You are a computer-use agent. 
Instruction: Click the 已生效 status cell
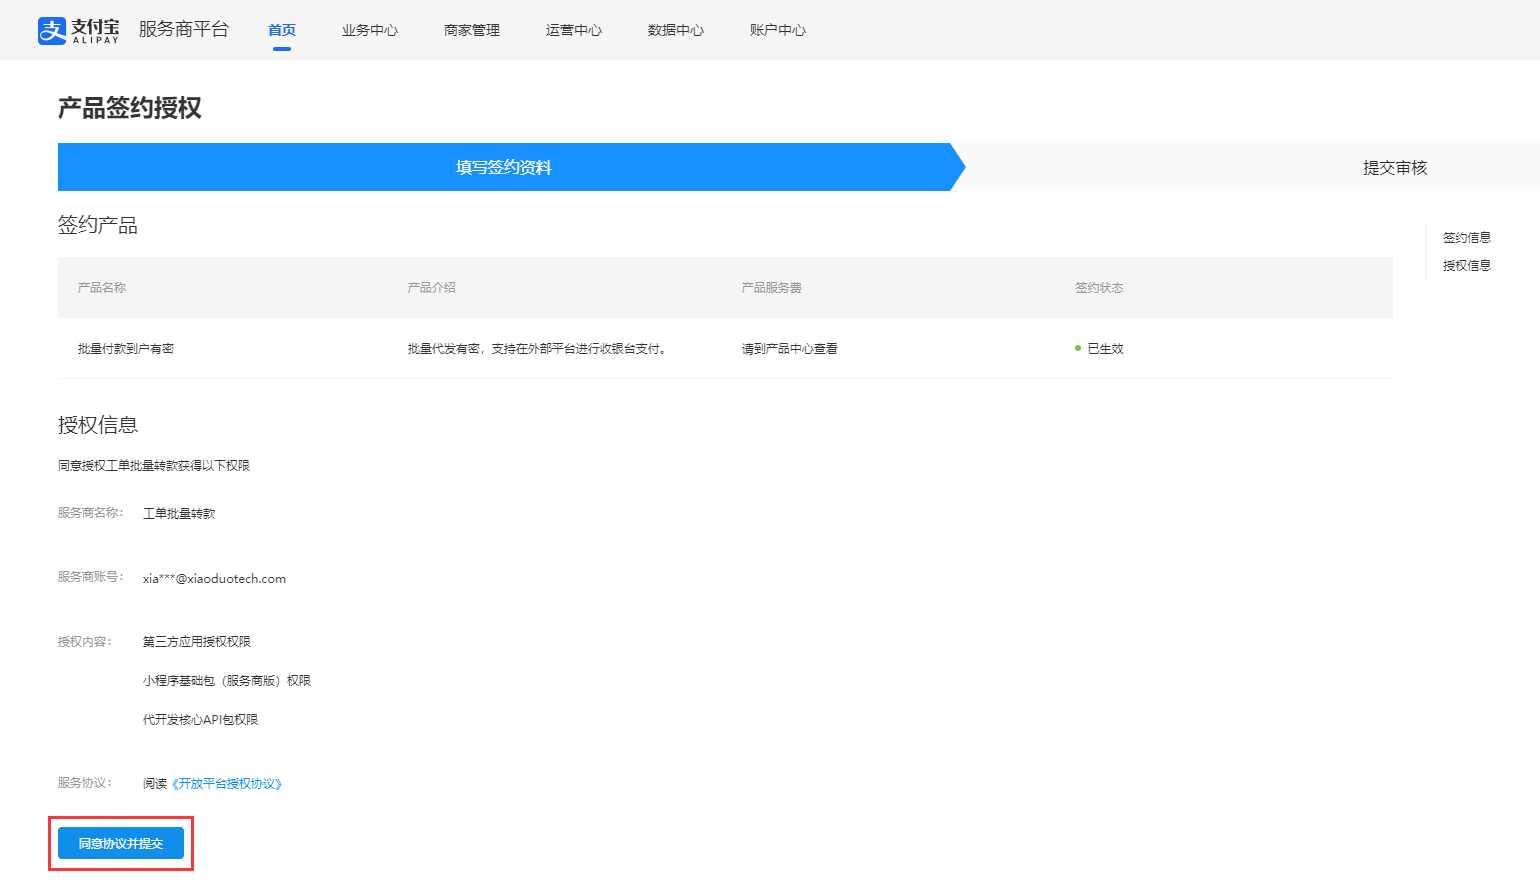1106,348
